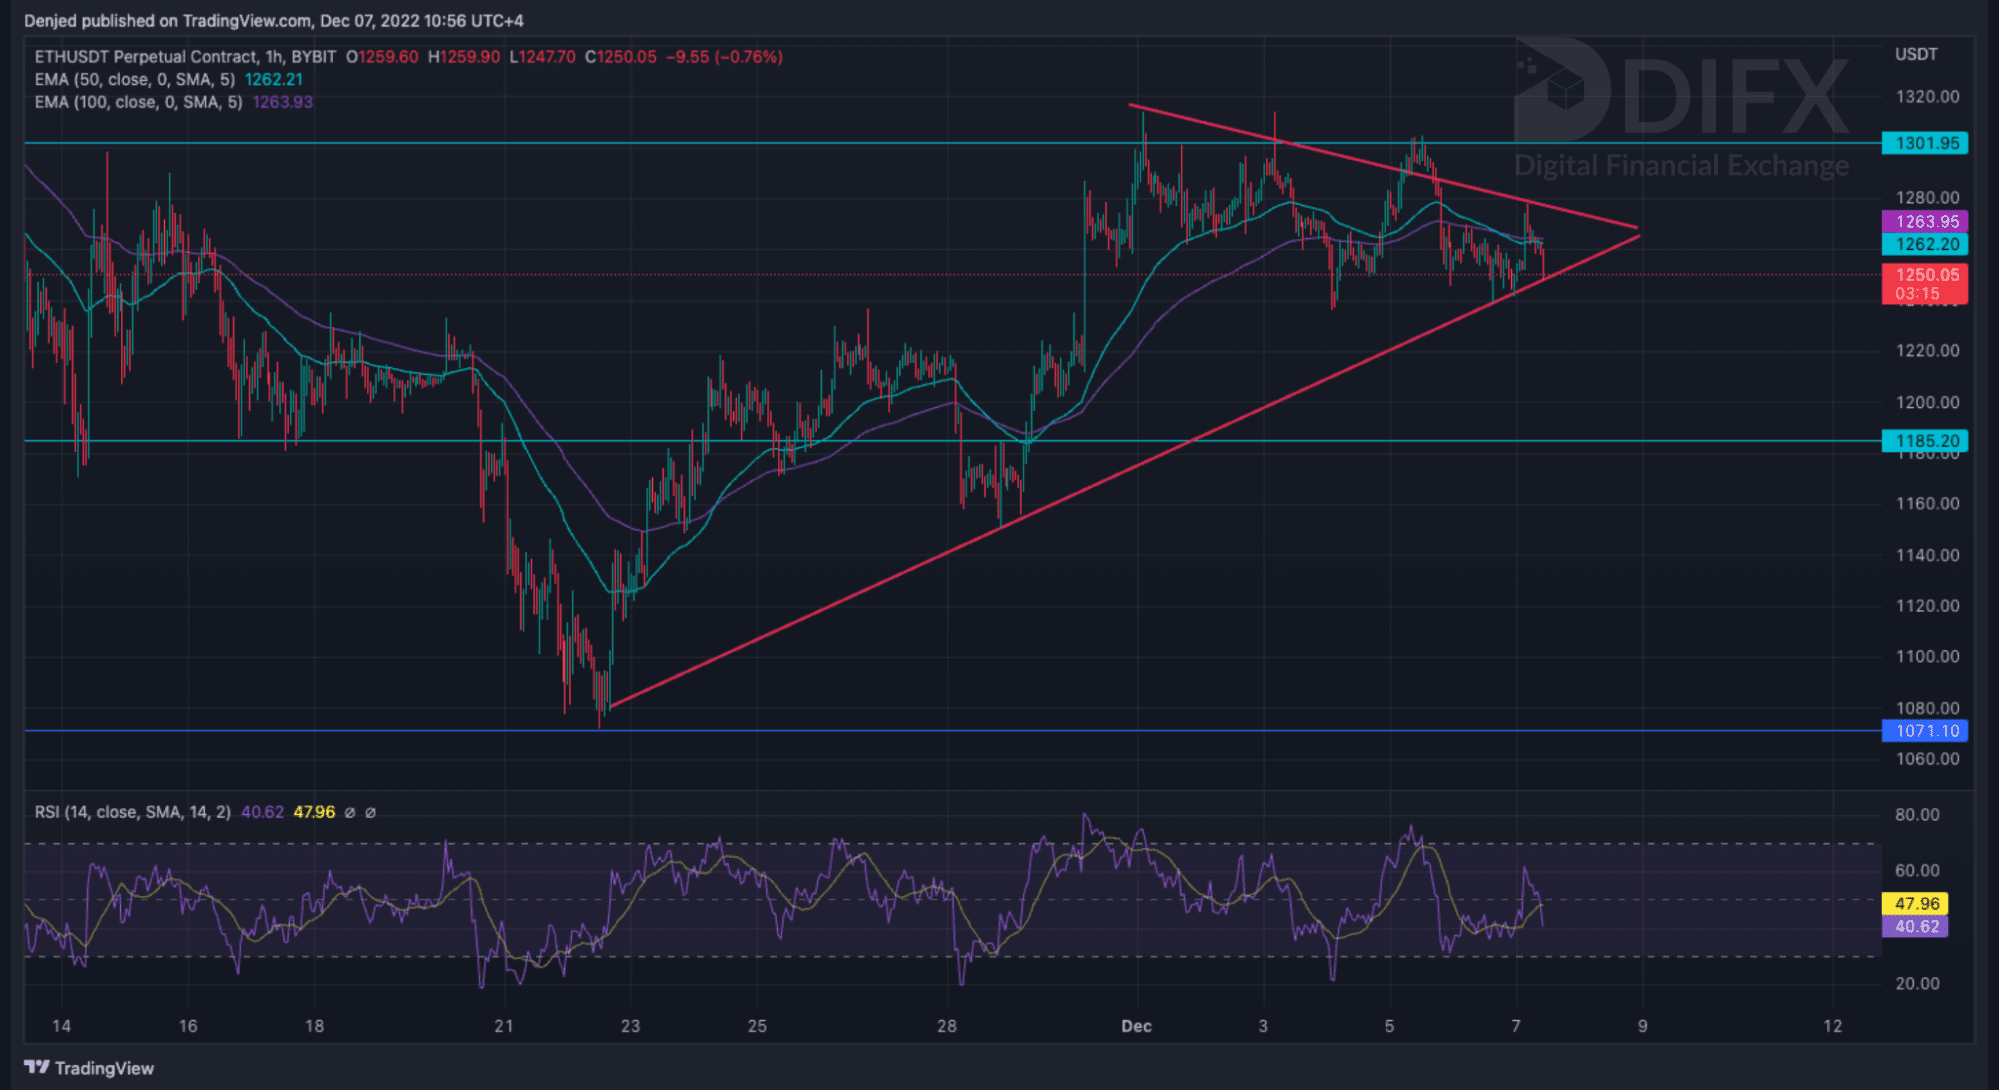Select the RSI 14 indicator legend
The image size is (1999, 1091).
pos(132,812)
